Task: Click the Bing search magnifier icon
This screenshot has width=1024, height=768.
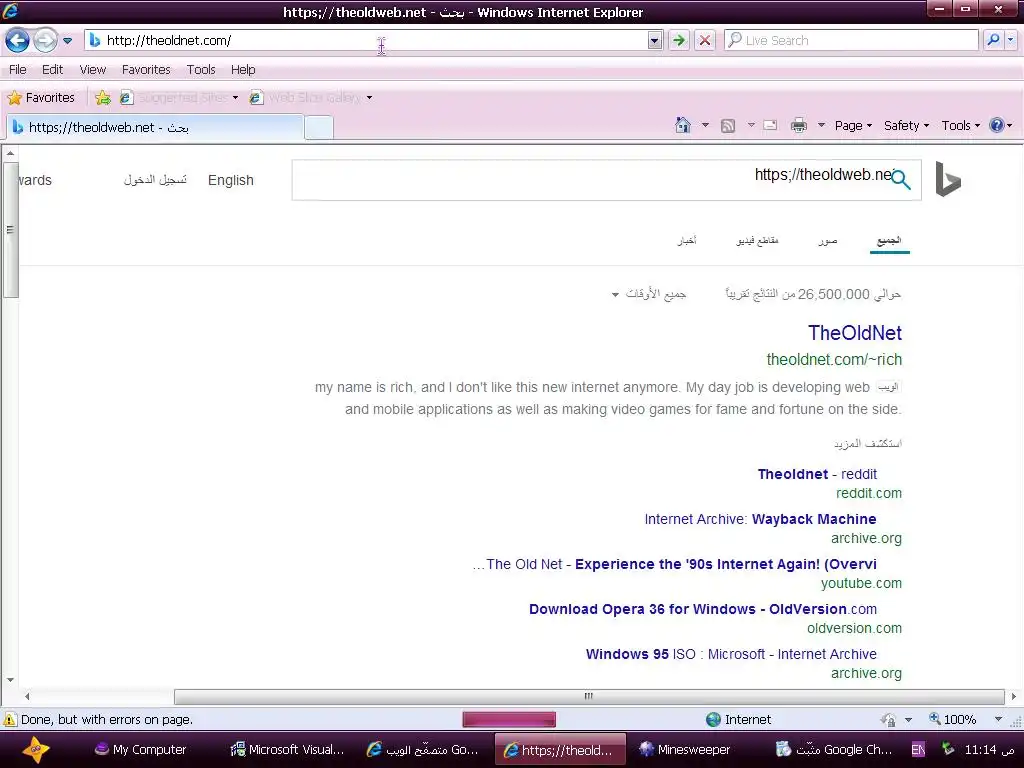Action: click(901, 179)
